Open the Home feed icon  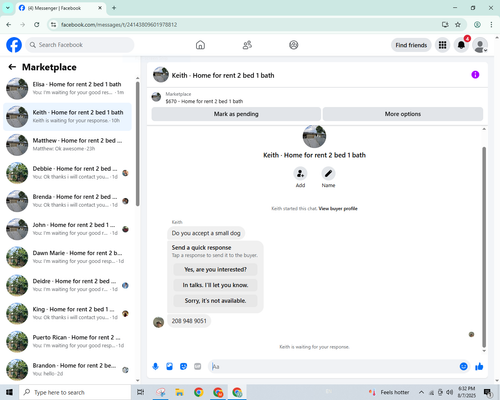[200, 45]
